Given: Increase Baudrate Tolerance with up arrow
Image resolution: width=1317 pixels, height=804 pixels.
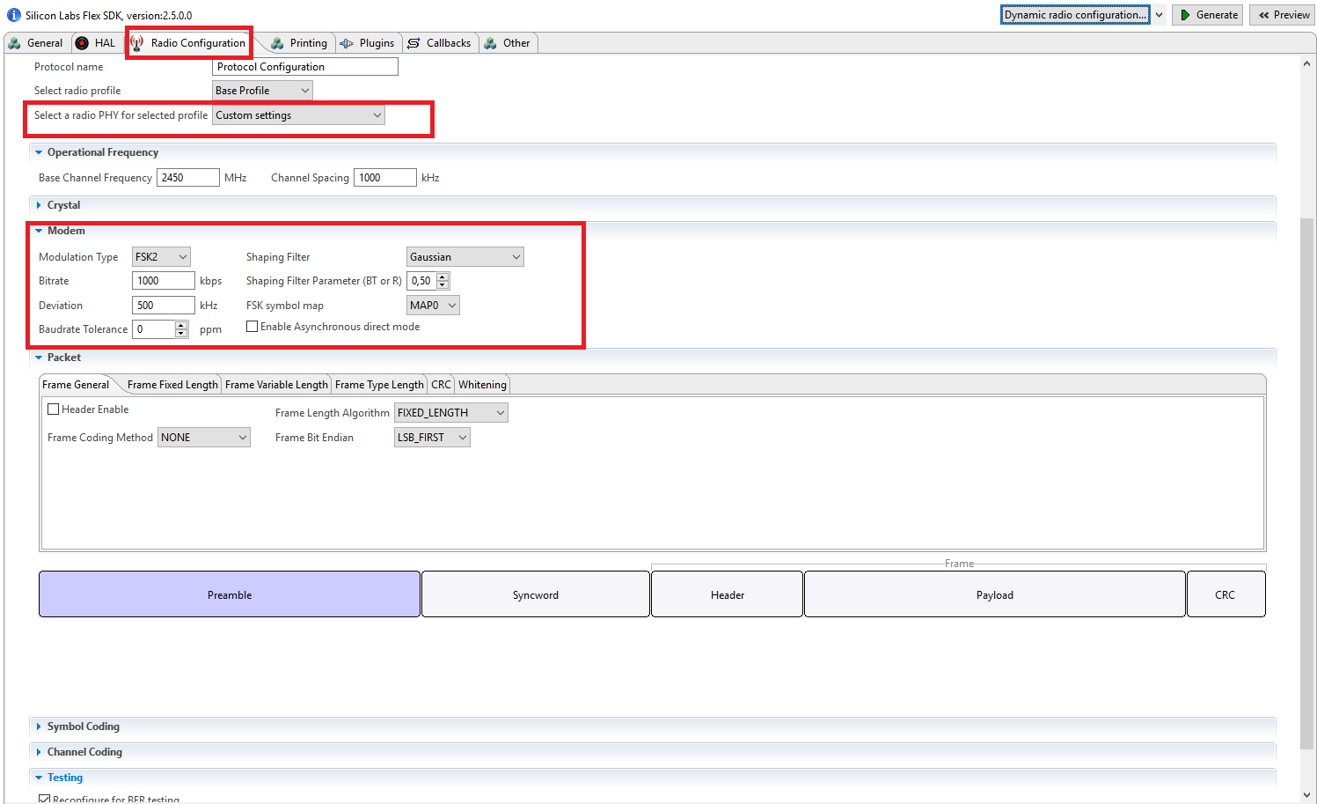Looking at the screenshot, I should (x=181, y=325).
